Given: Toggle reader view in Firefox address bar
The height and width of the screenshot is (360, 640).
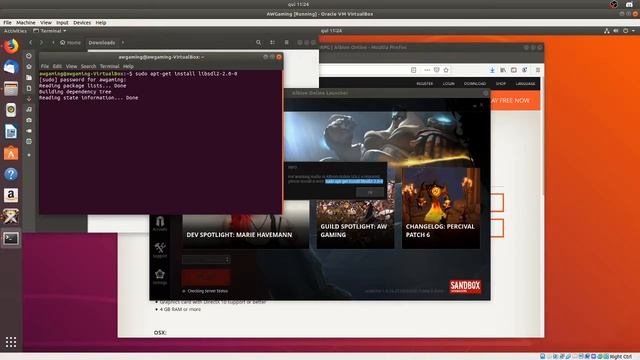Looking at the screenshot, I should coord(413,70).
